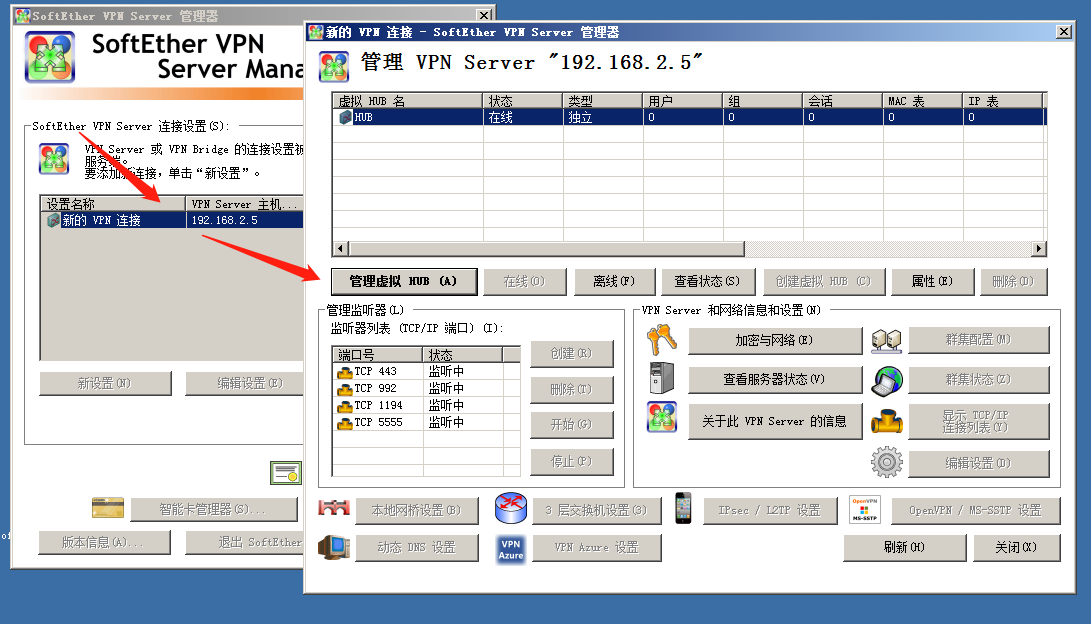This screenshot has width=1091, height=624.
Task: Click the smart card icon beside 智能卡管理器
Action: (x=108, y=509)
